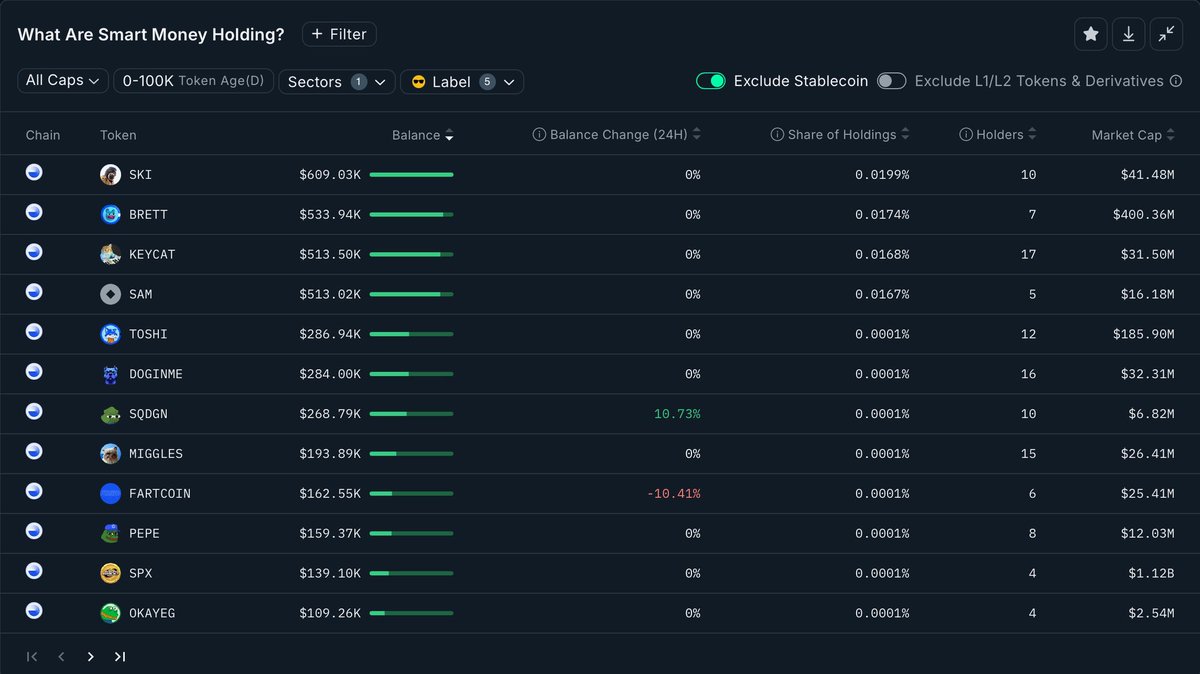Open the All Caps dropdown
1200x674 pixels.
[63, 81]
